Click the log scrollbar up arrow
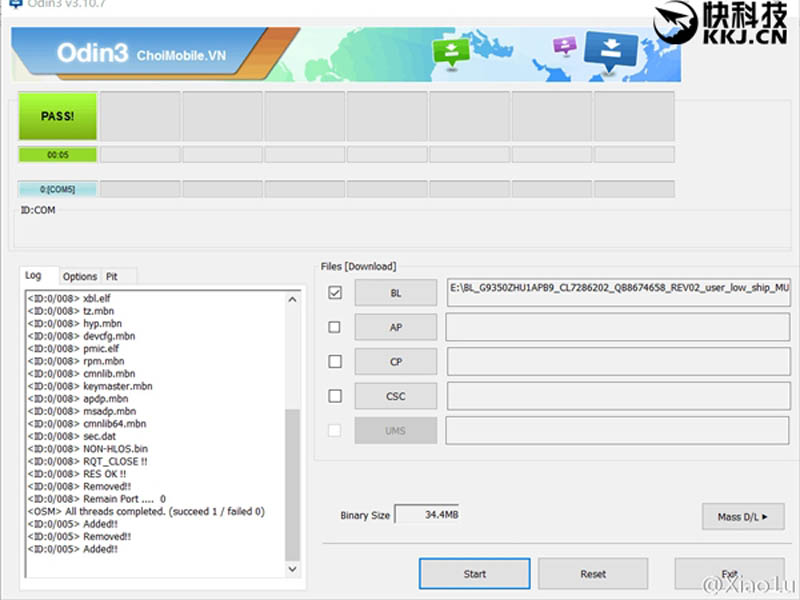The width and height of the screenshot is (800, 600). pos(292,299)
